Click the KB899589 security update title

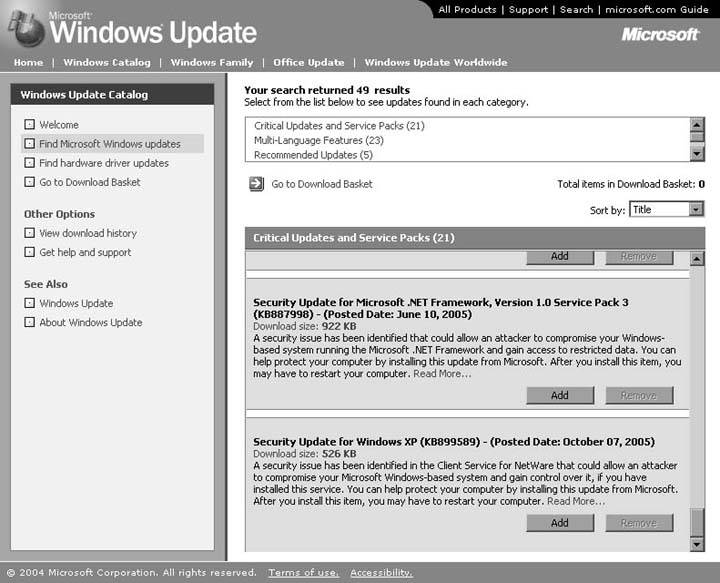click(454, 442)
